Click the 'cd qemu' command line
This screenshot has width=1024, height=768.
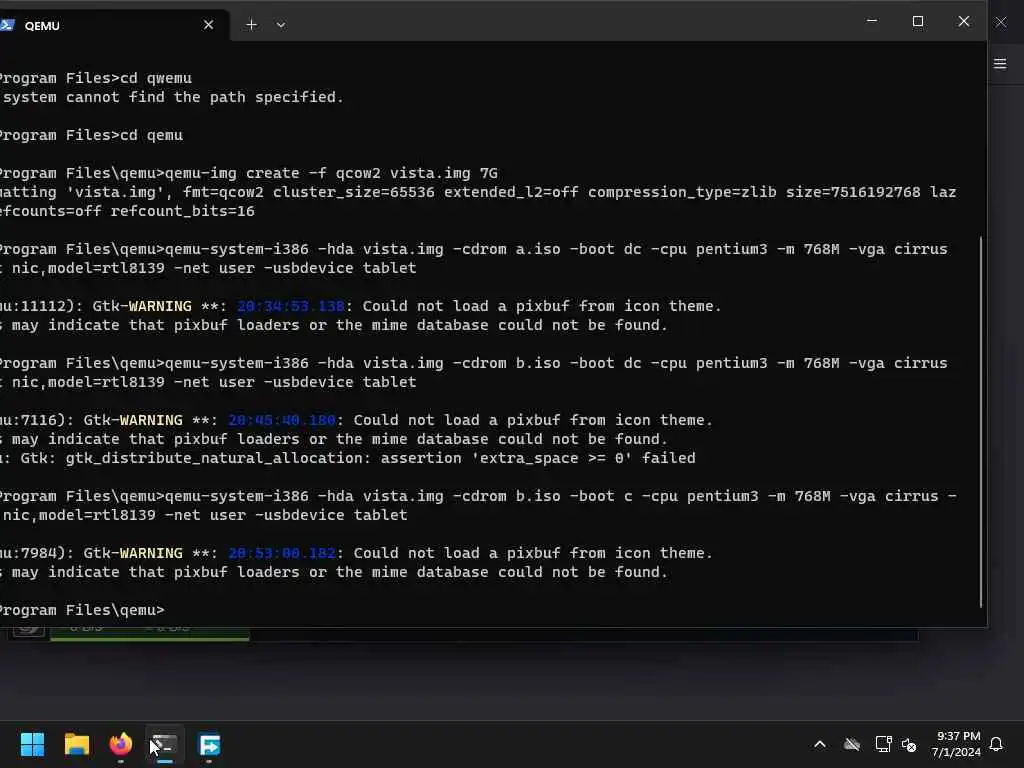[91, 135]
